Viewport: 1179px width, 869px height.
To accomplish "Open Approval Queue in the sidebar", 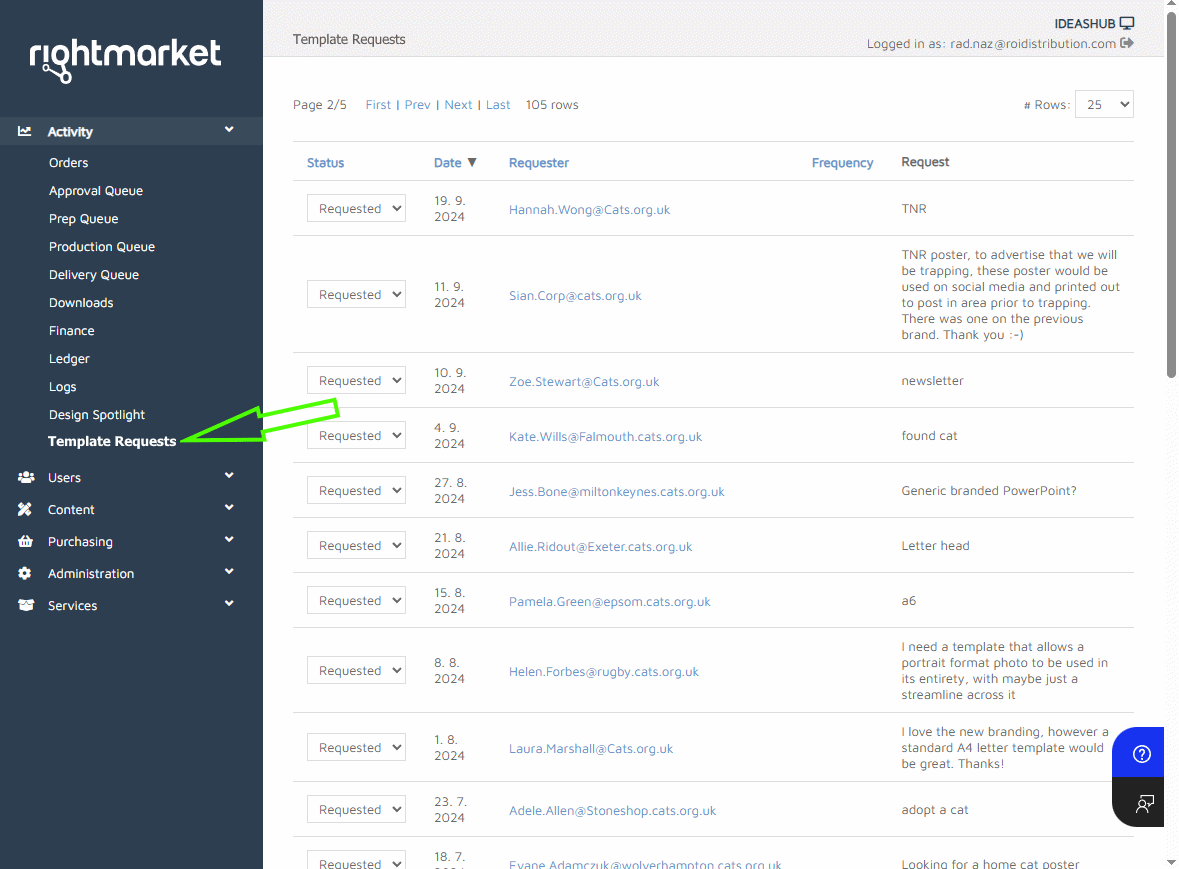I will (95, 191).
